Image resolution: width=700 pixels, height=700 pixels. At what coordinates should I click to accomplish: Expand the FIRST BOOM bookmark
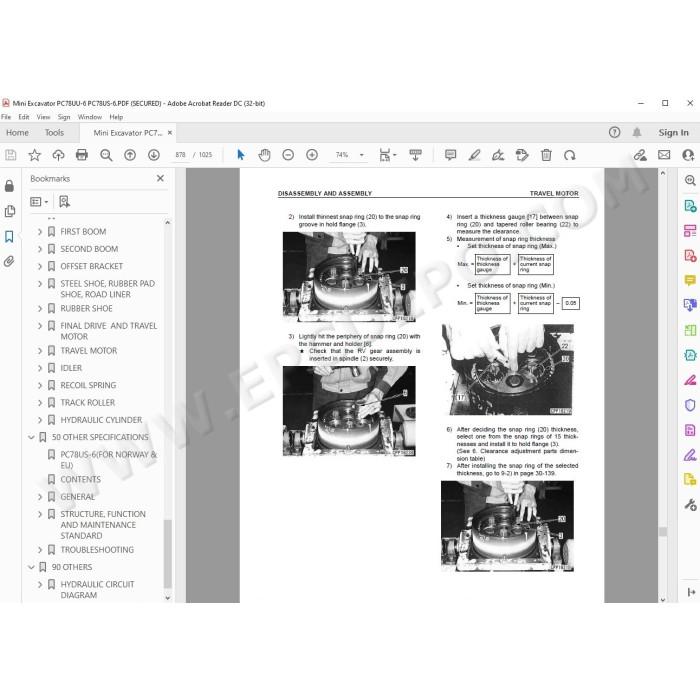40,232
